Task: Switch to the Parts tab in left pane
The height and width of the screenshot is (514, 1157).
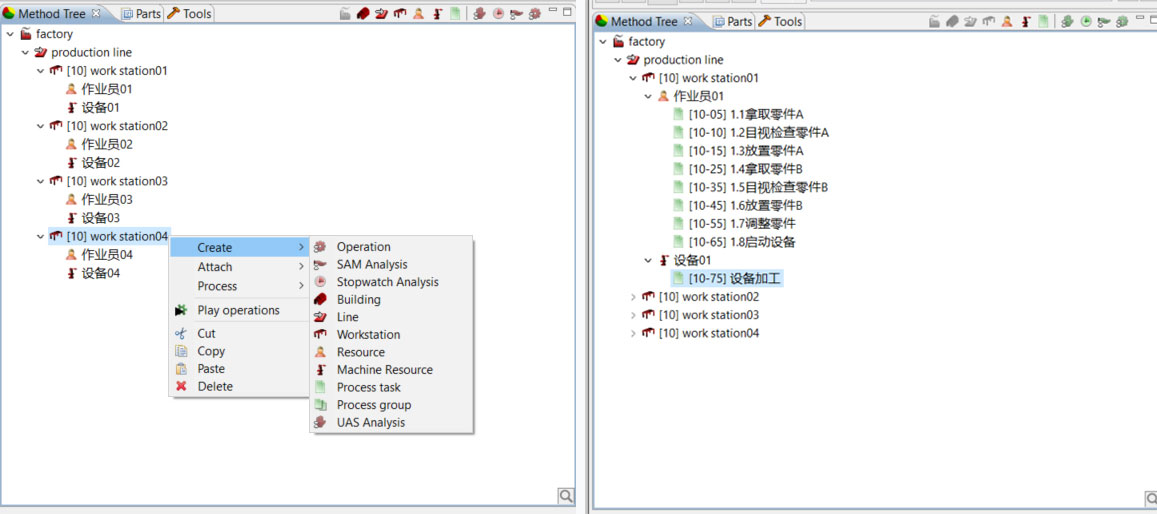Action: pos(142,14)
